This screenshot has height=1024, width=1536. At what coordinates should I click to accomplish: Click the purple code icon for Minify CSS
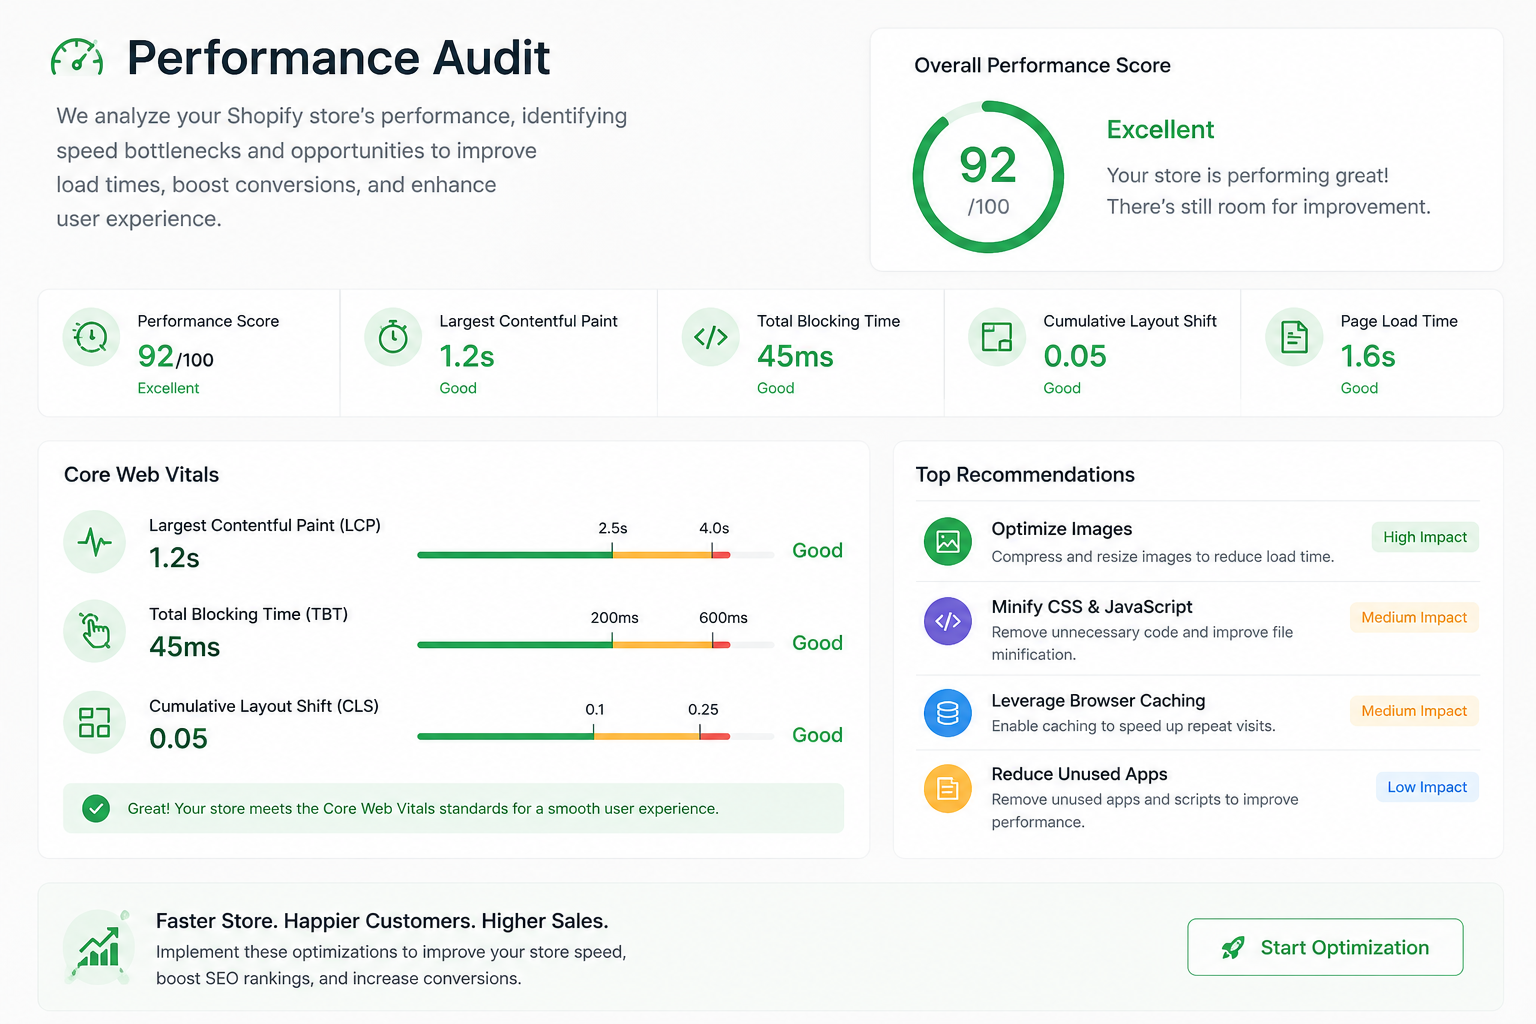(948, 621)
